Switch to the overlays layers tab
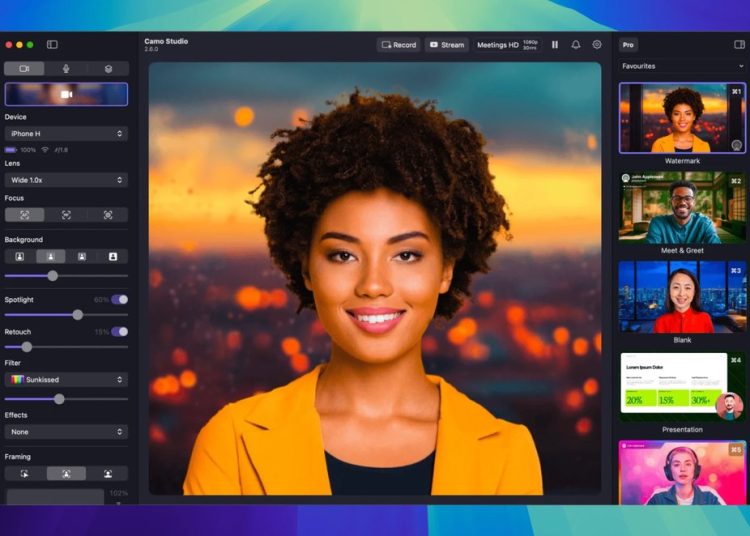The width and height of the screenshot is (750, 536). pos(108,69)
